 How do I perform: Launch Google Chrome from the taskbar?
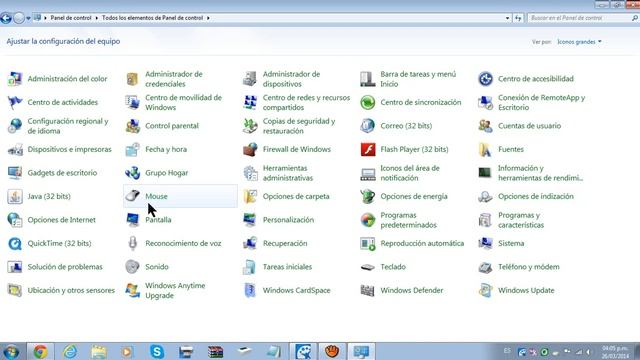coord(40,351)
